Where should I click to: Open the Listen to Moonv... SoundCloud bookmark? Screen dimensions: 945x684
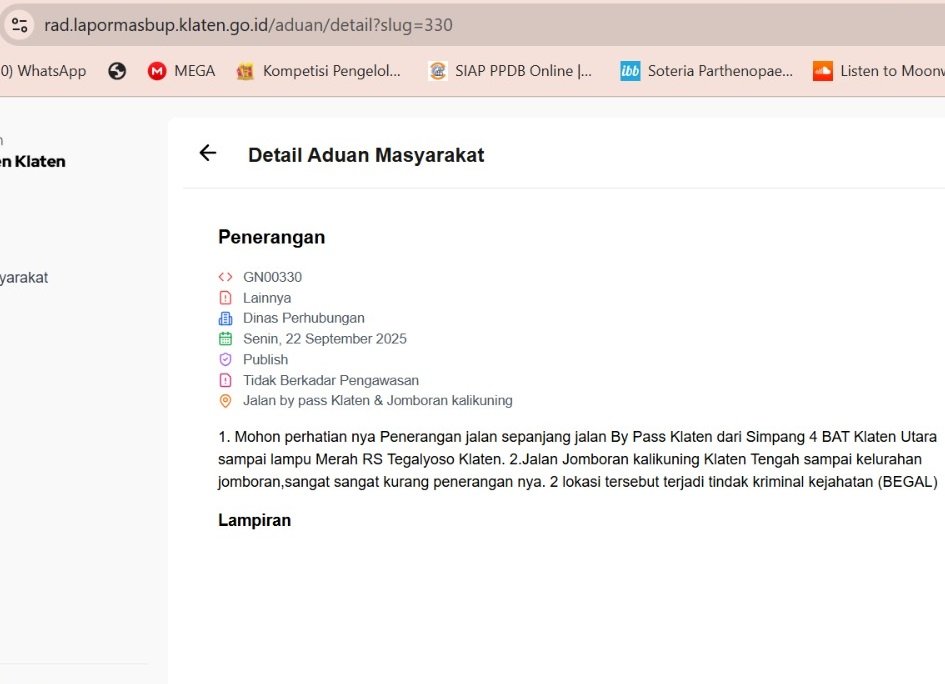point(878,71)
